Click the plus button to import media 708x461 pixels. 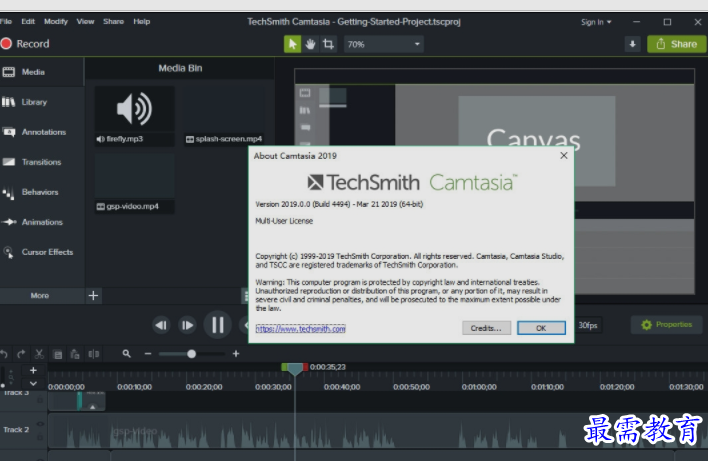point(93,296)
